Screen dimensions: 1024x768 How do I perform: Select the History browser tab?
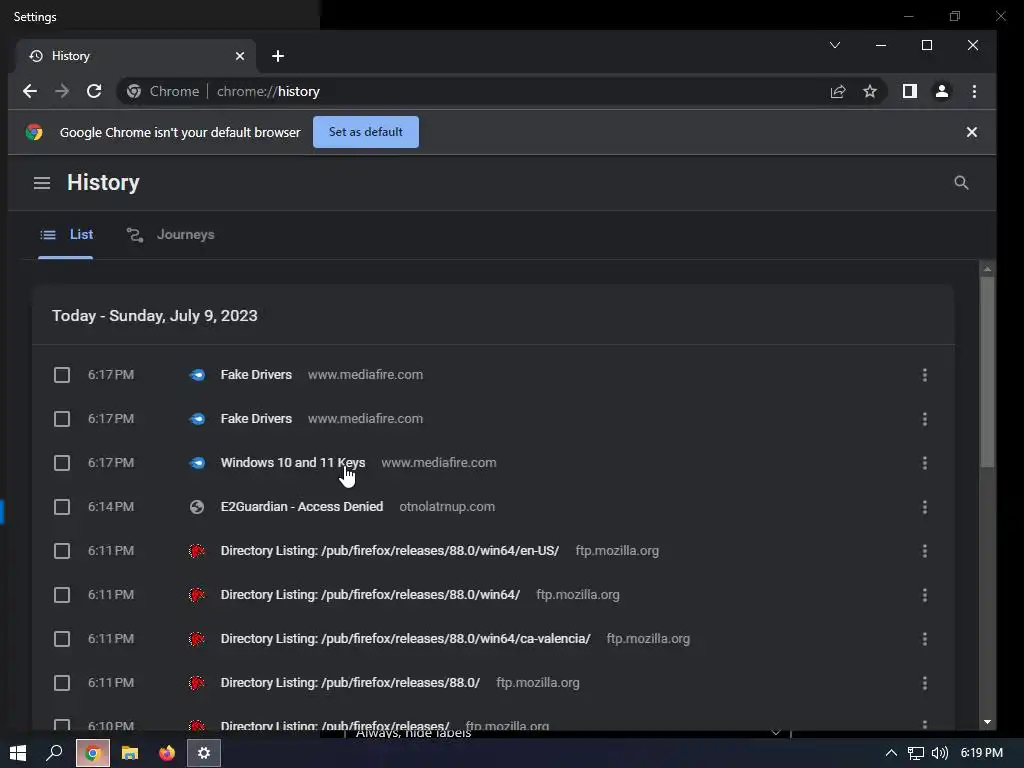point(136,56)
